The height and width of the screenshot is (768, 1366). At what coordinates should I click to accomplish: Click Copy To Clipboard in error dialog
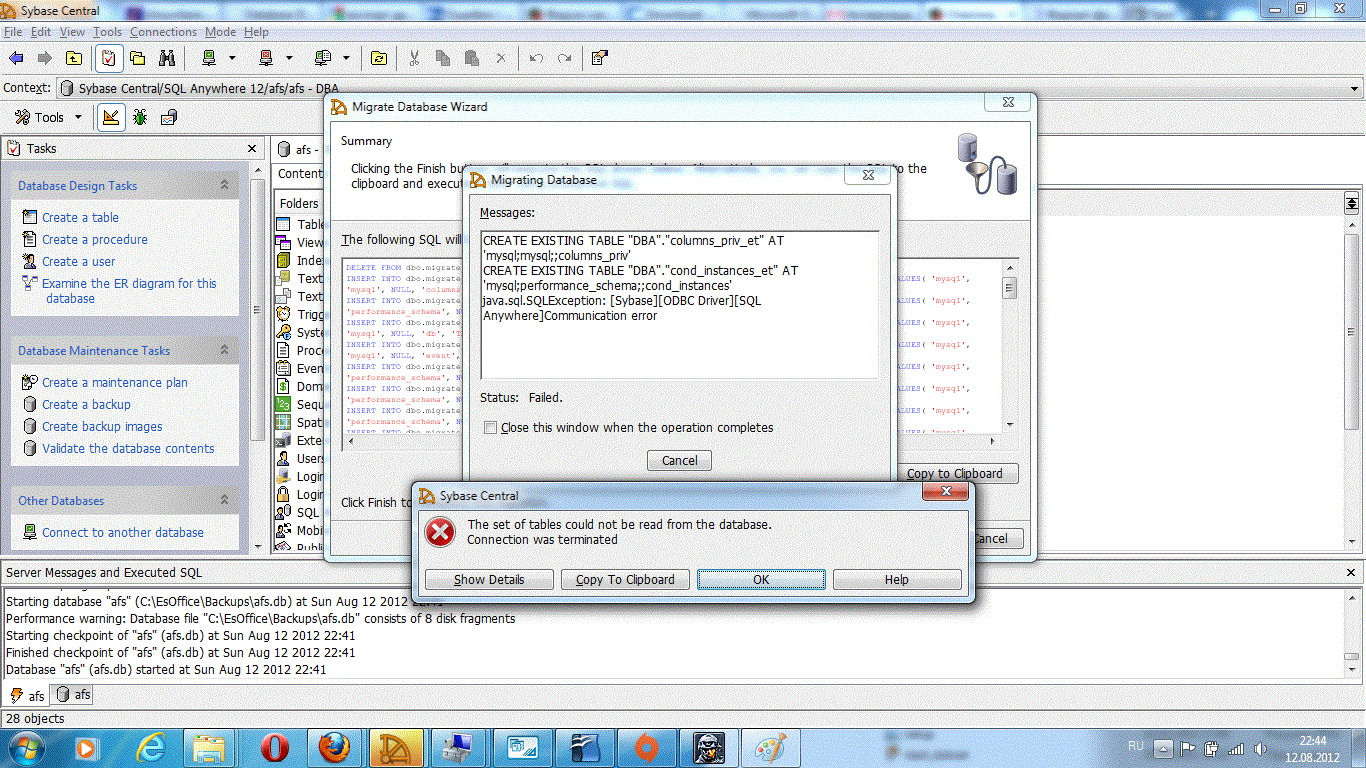coord(625,579)
